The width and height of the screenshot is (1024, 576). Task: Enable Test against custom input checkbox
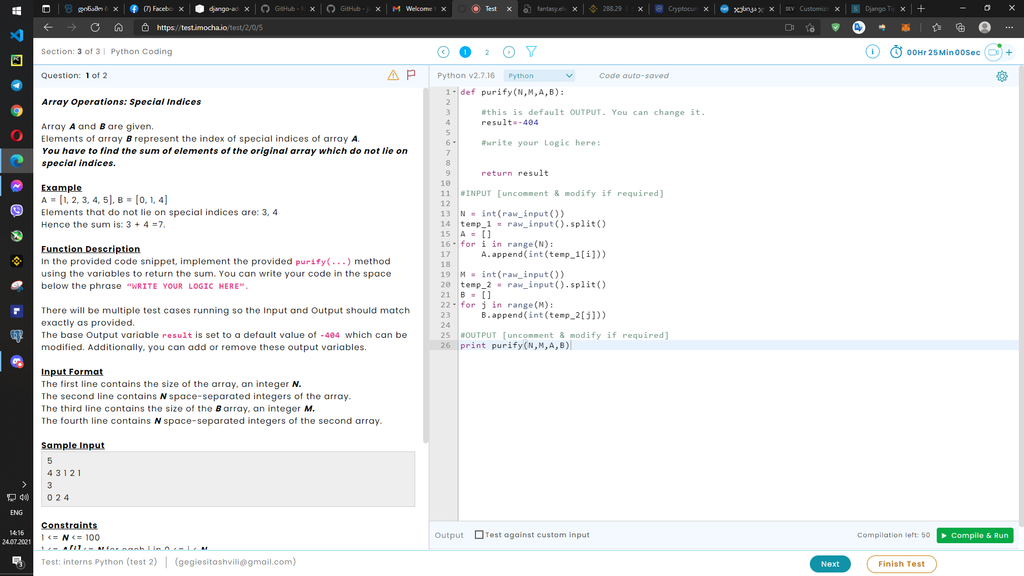(480, 535)
